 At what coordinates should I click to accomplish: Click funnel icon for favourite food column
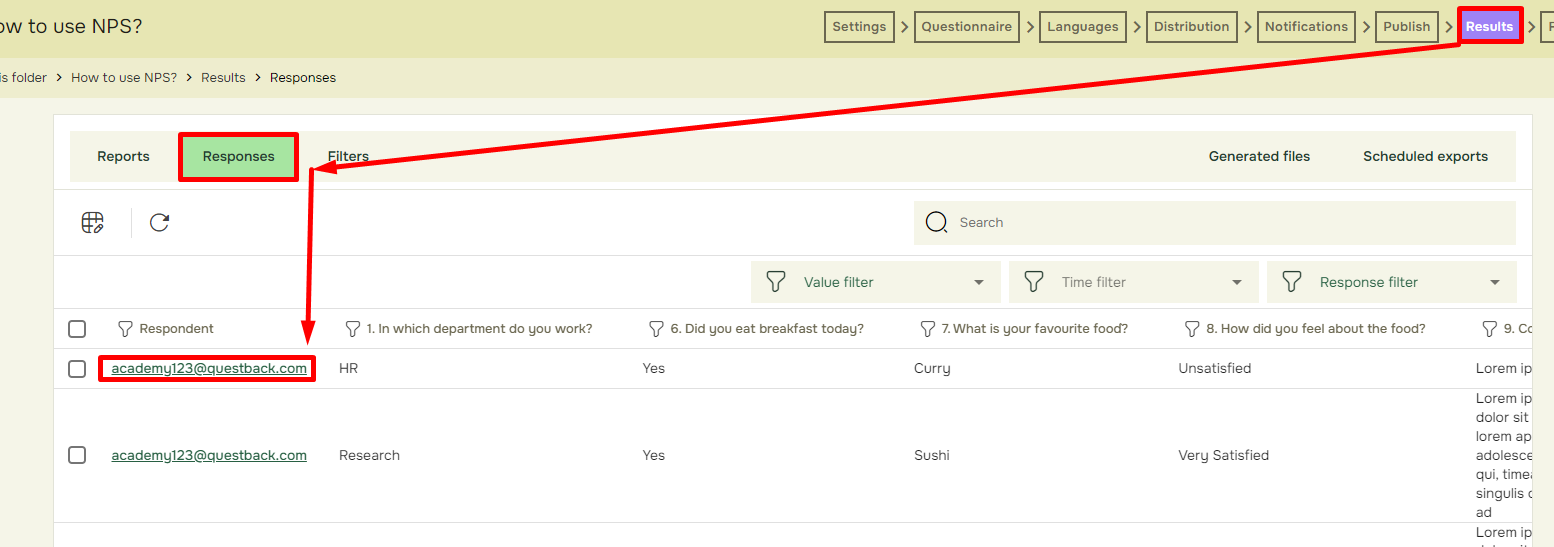point(927,329)
